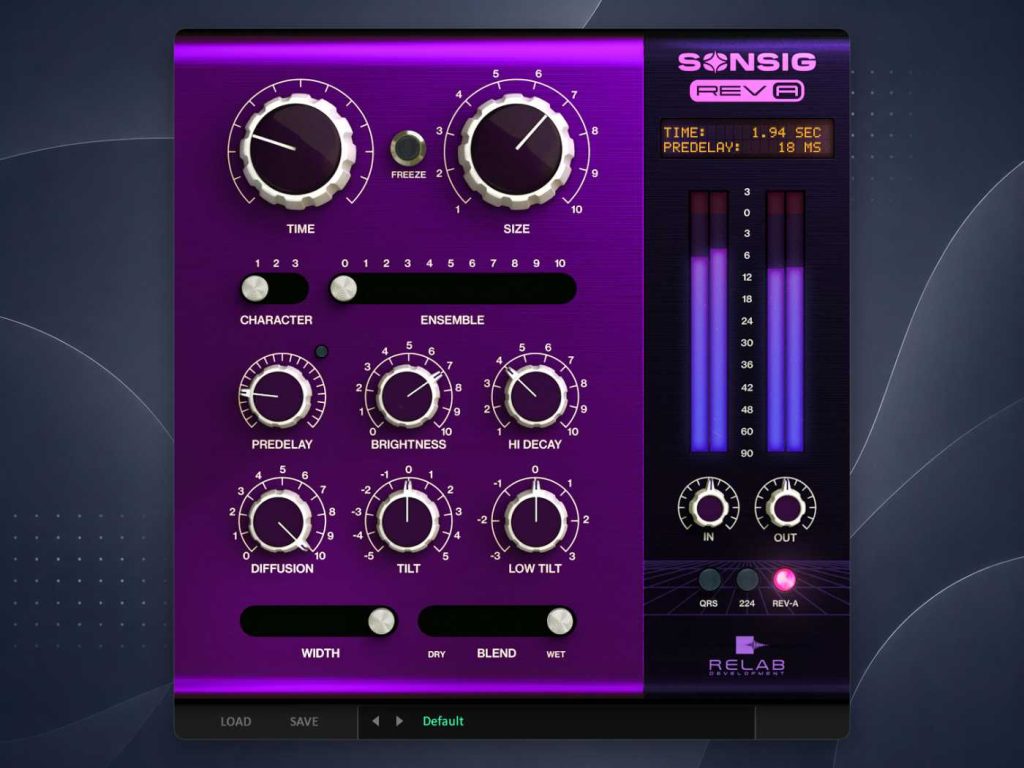
Task: Click number 10 on the ENSEMBLE scale
Action: pos(560,263)
